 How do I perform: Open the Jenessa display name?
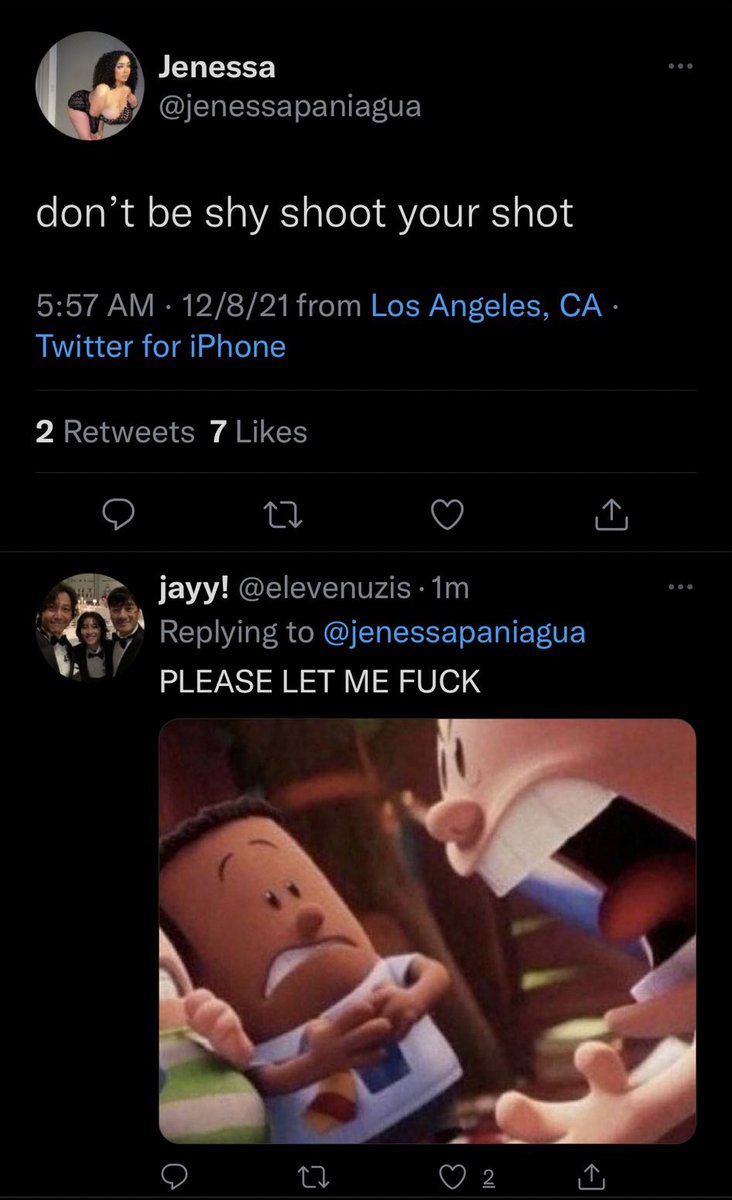click(217, 67)
